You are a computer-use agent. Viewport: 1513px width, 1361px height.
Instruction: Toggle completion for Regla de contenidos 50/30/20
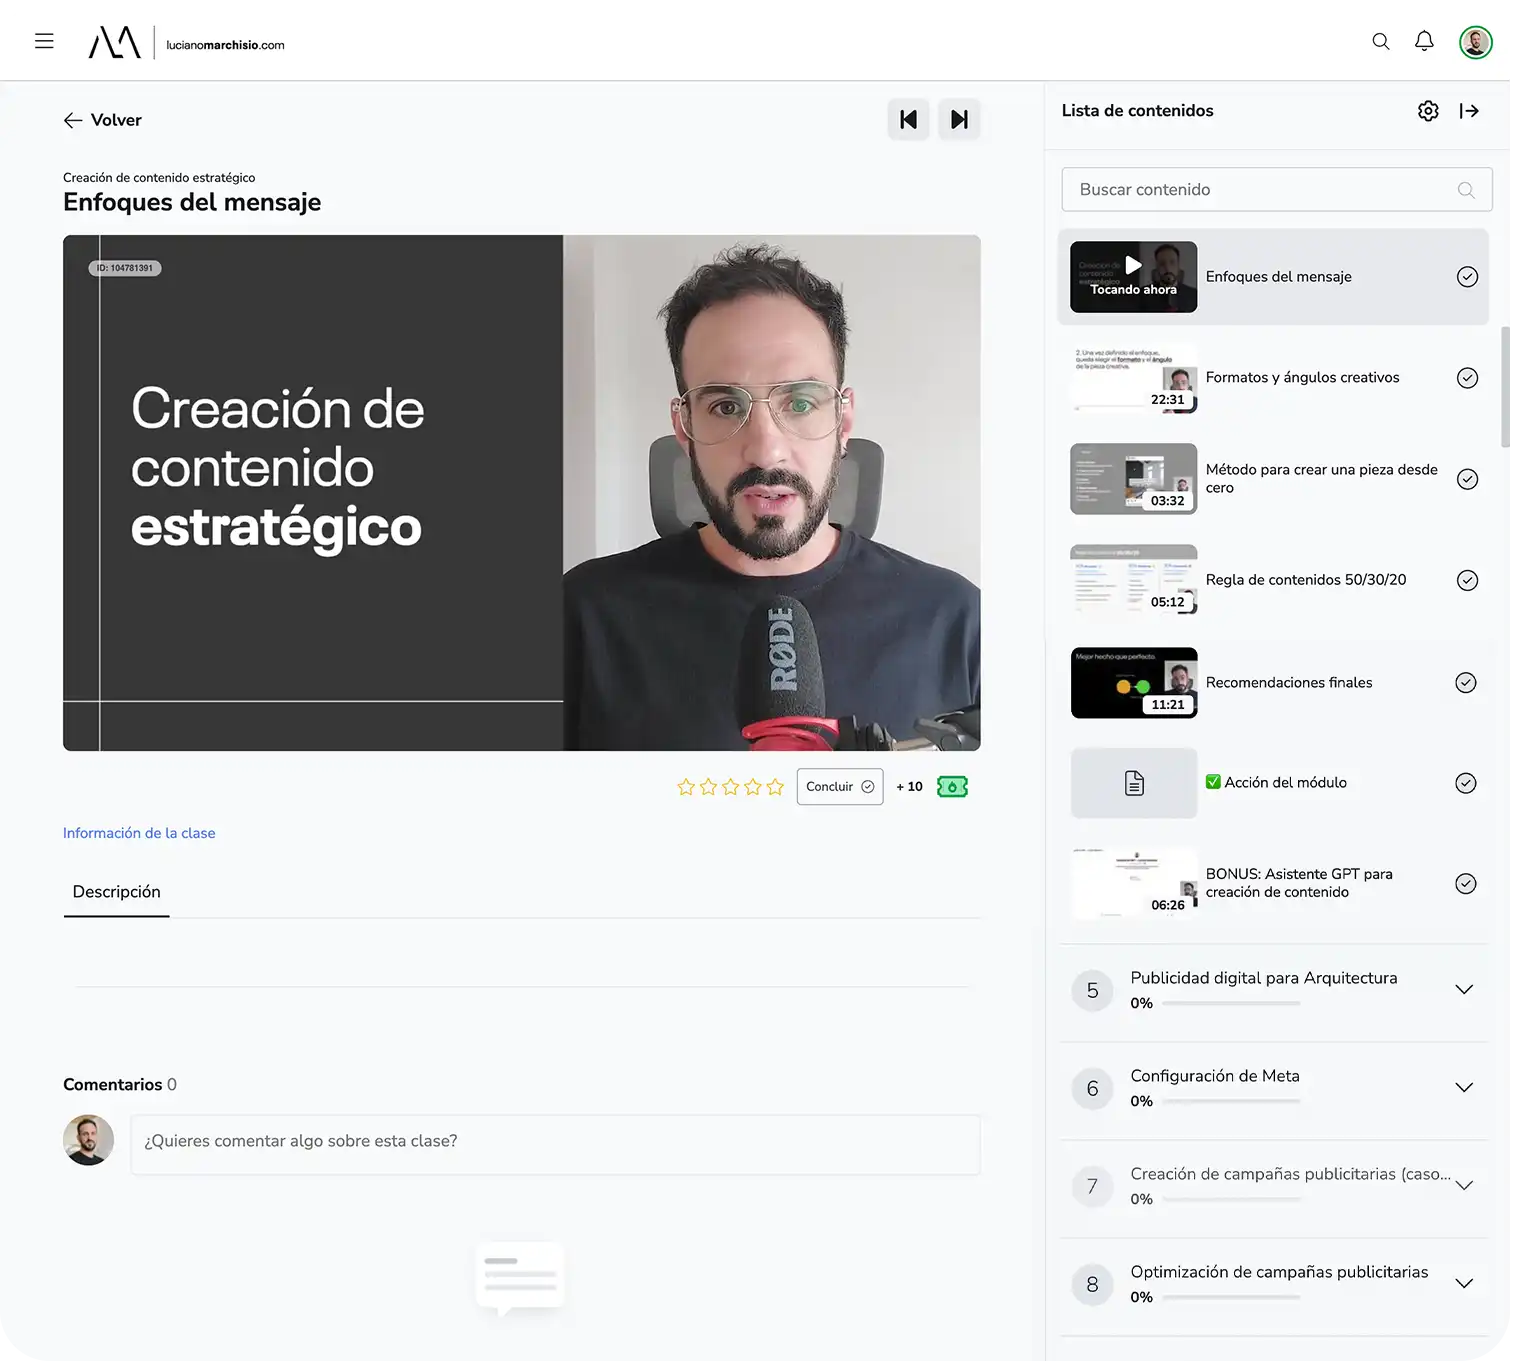[1467, 580]
